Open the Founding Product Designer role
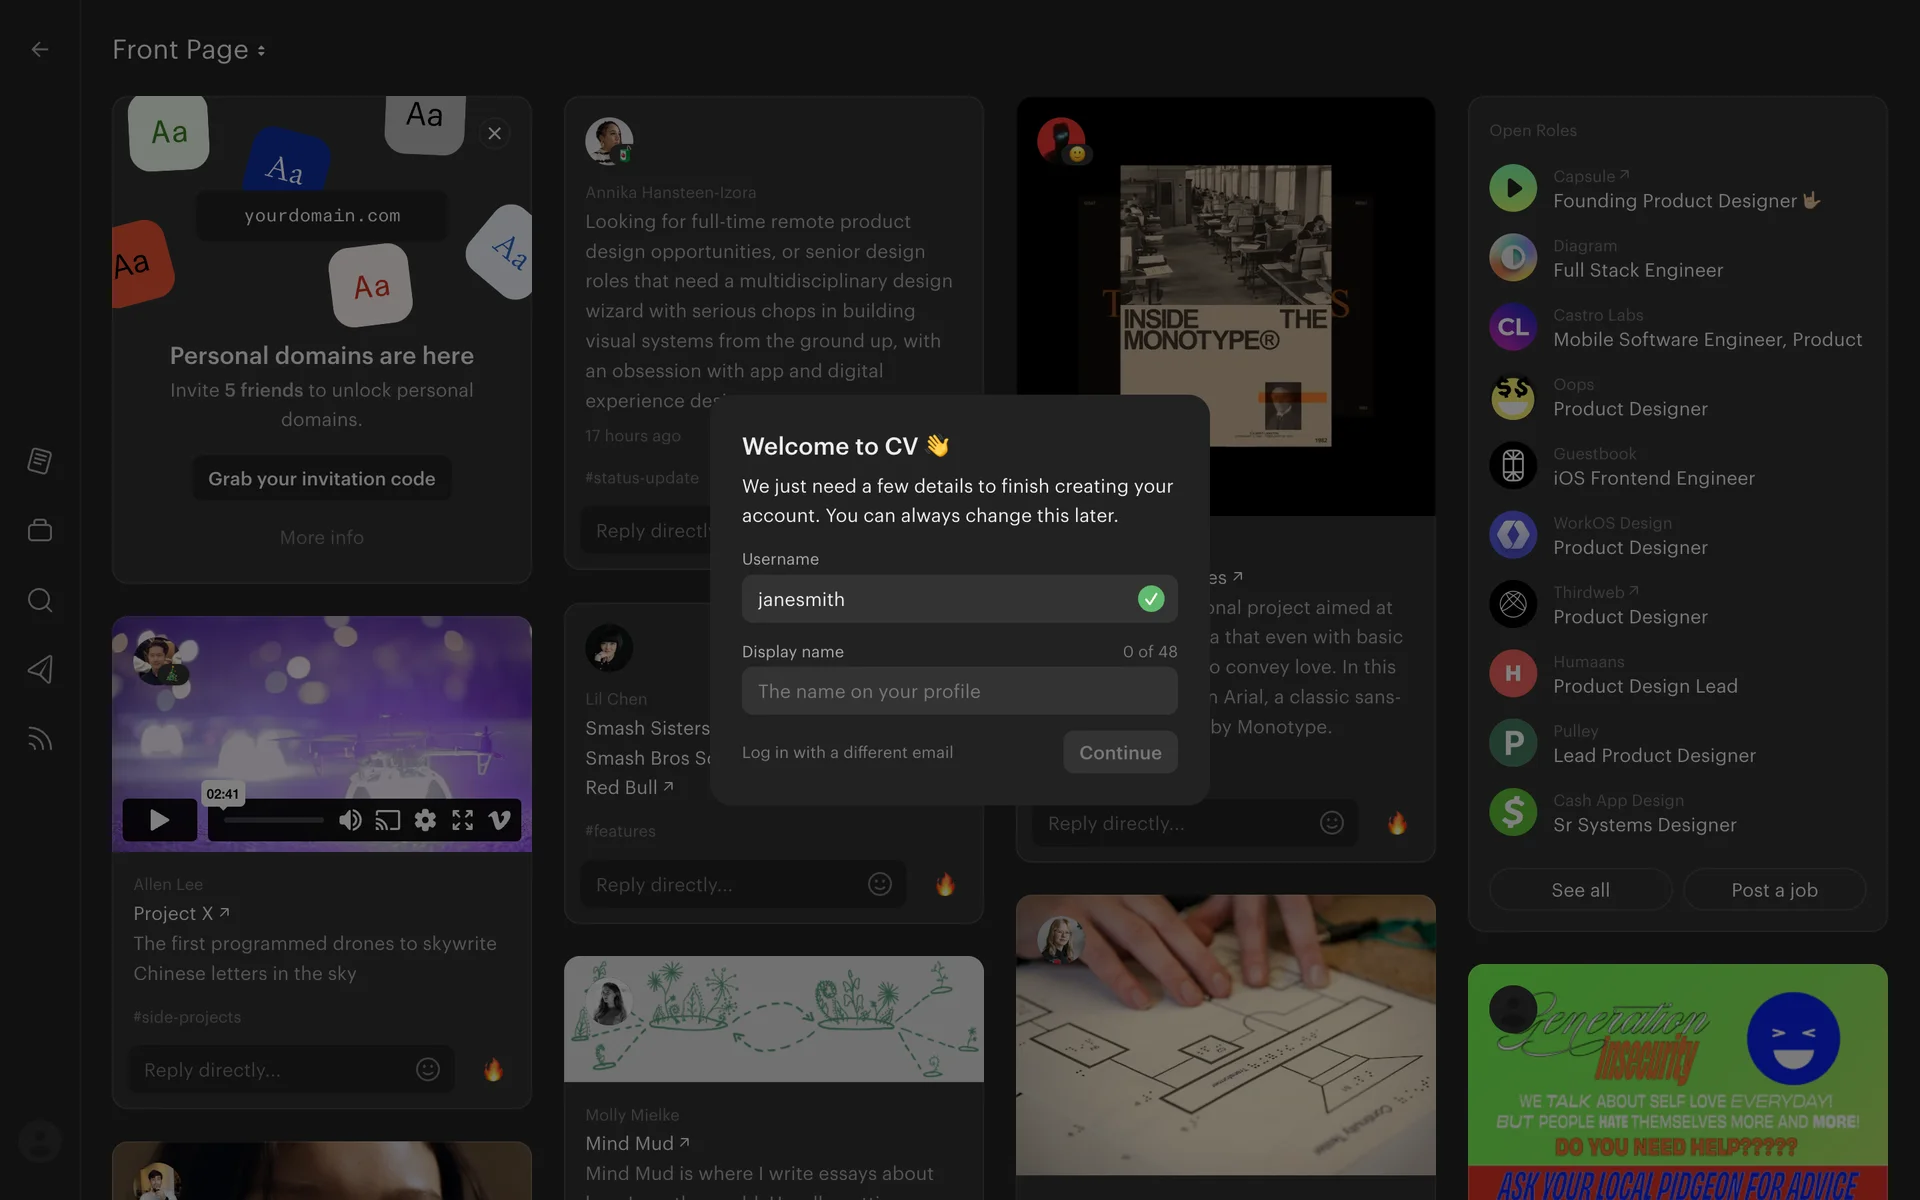This screenshot has height=1200, width=1920. [1674, 201]
